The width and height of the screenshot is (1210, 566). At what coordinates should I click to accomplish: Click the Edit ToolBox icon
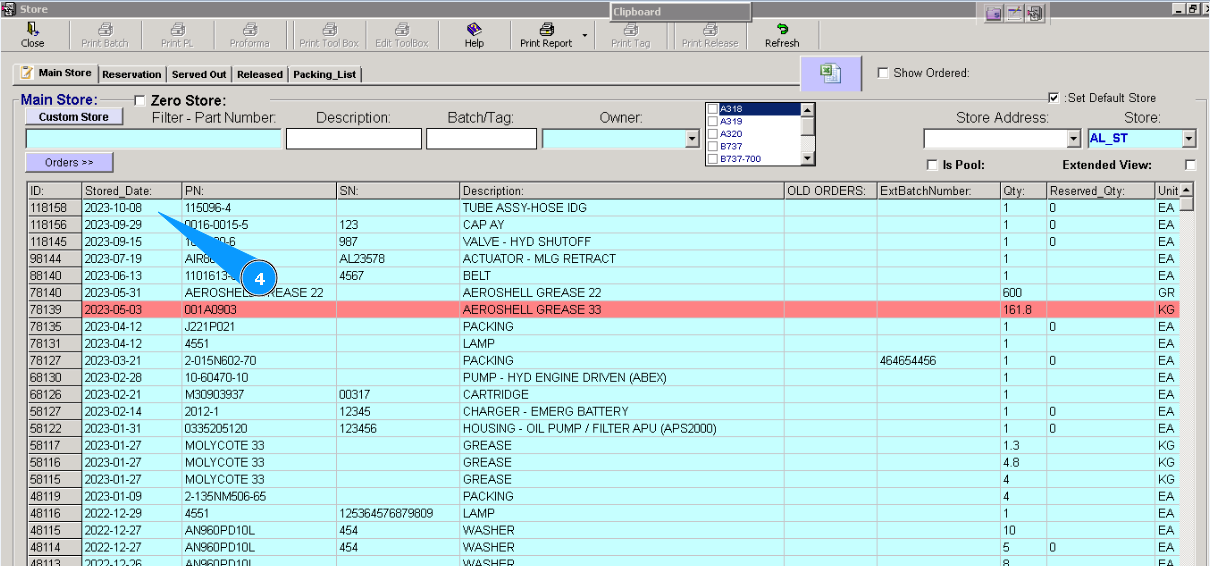pos(402,35)
